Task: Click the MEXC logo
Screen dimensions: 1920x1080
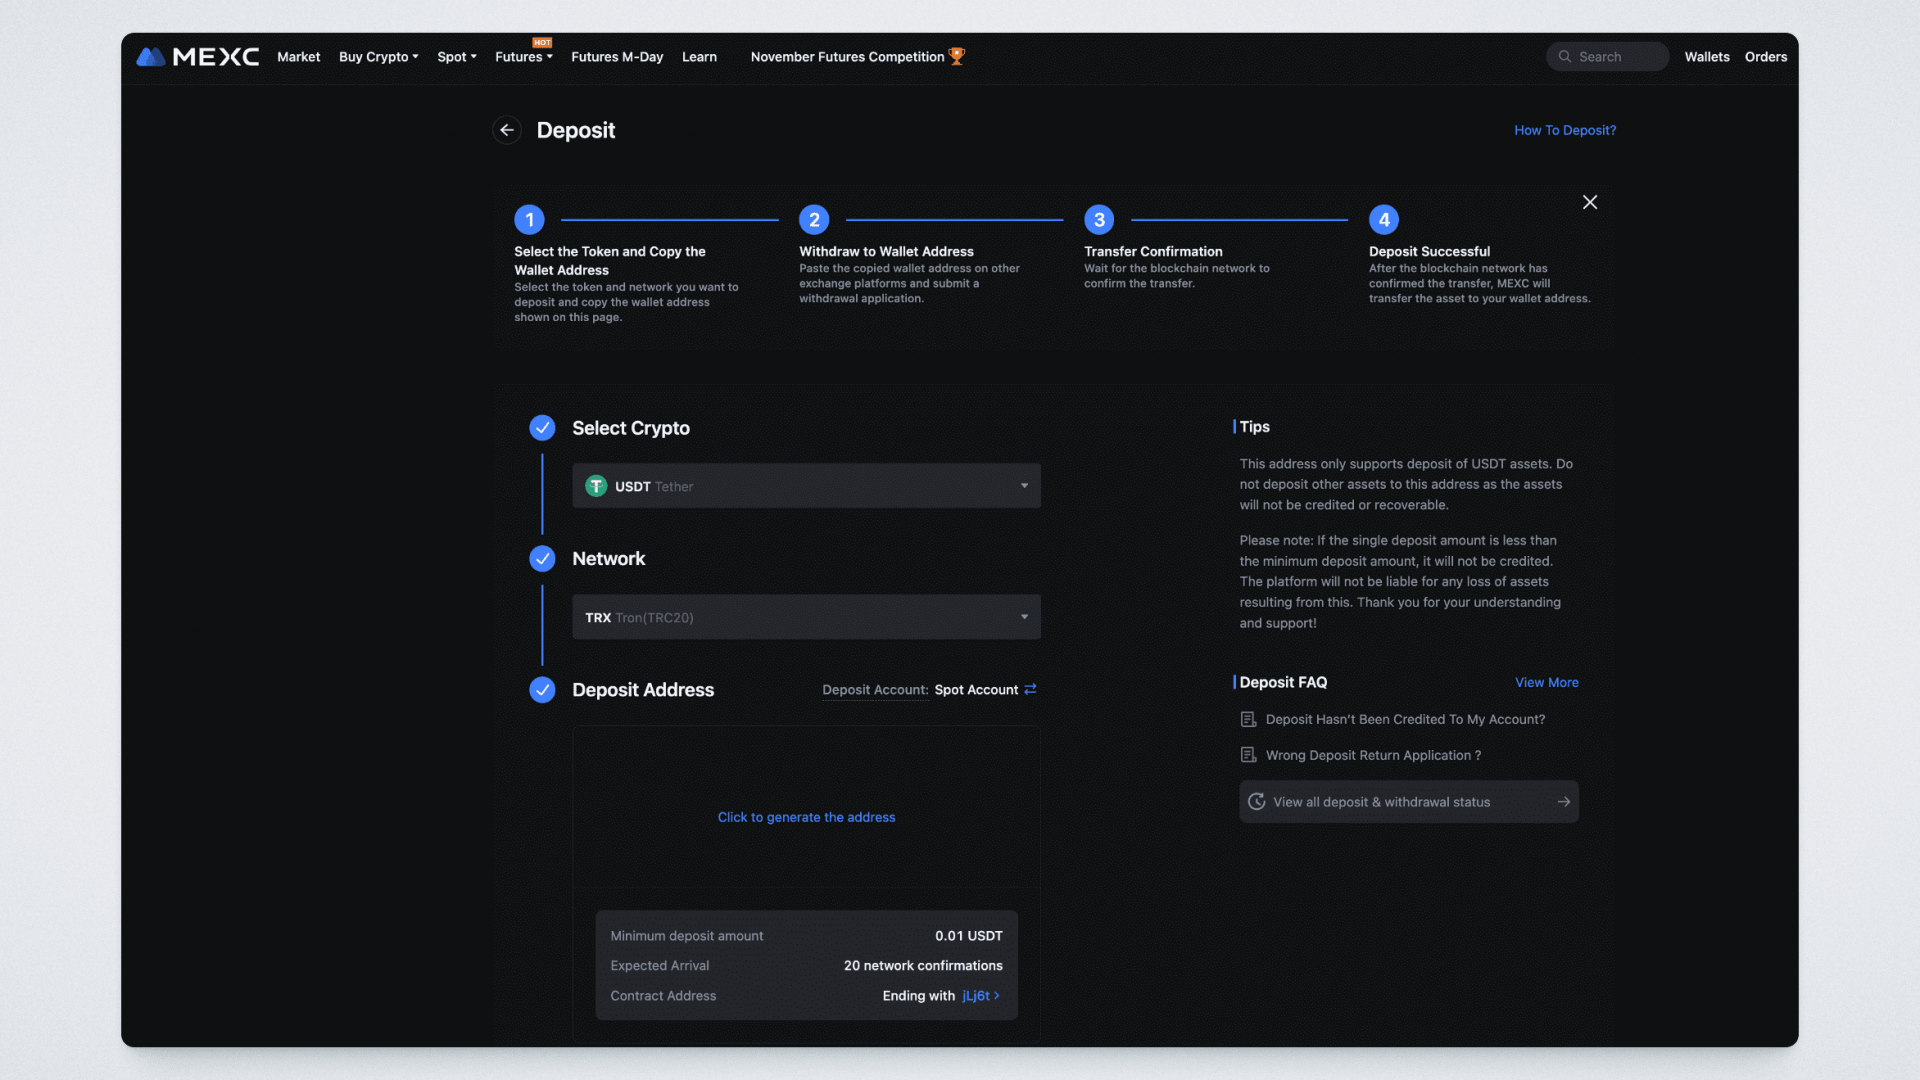Action: (197, 57)
